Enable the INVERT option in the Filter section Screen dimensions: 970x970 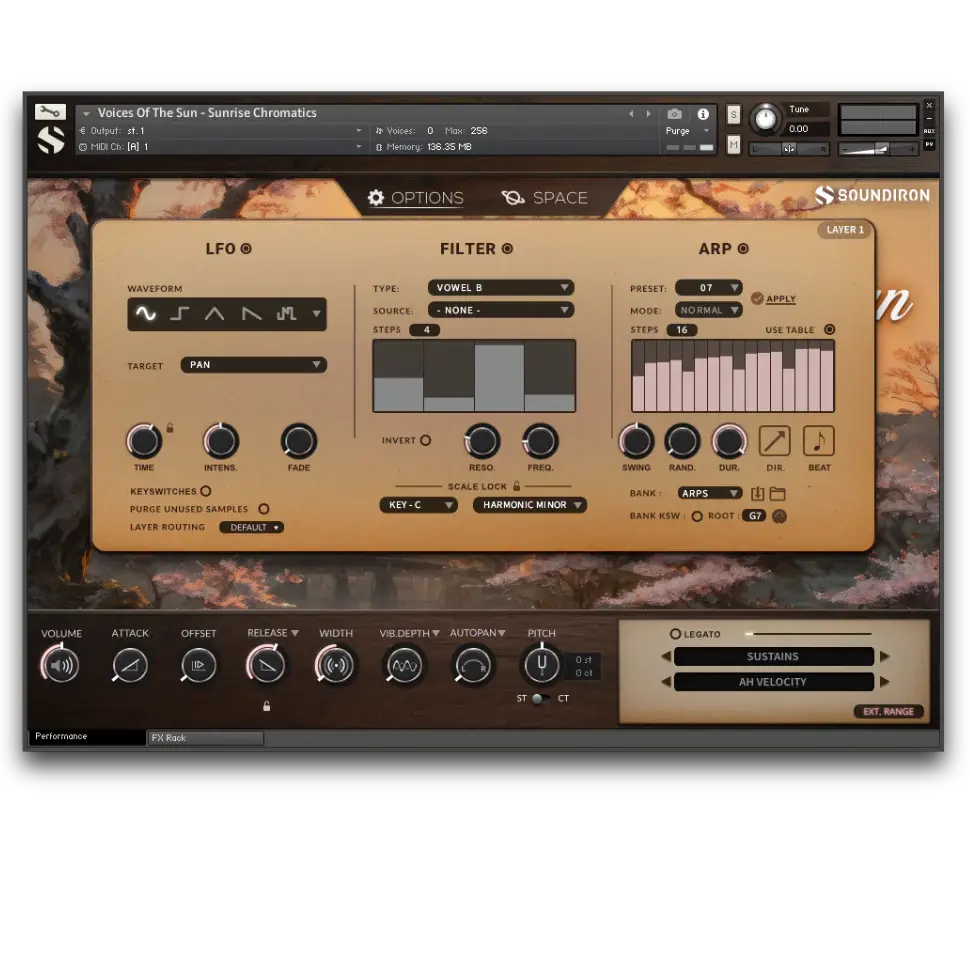[424, 439]
